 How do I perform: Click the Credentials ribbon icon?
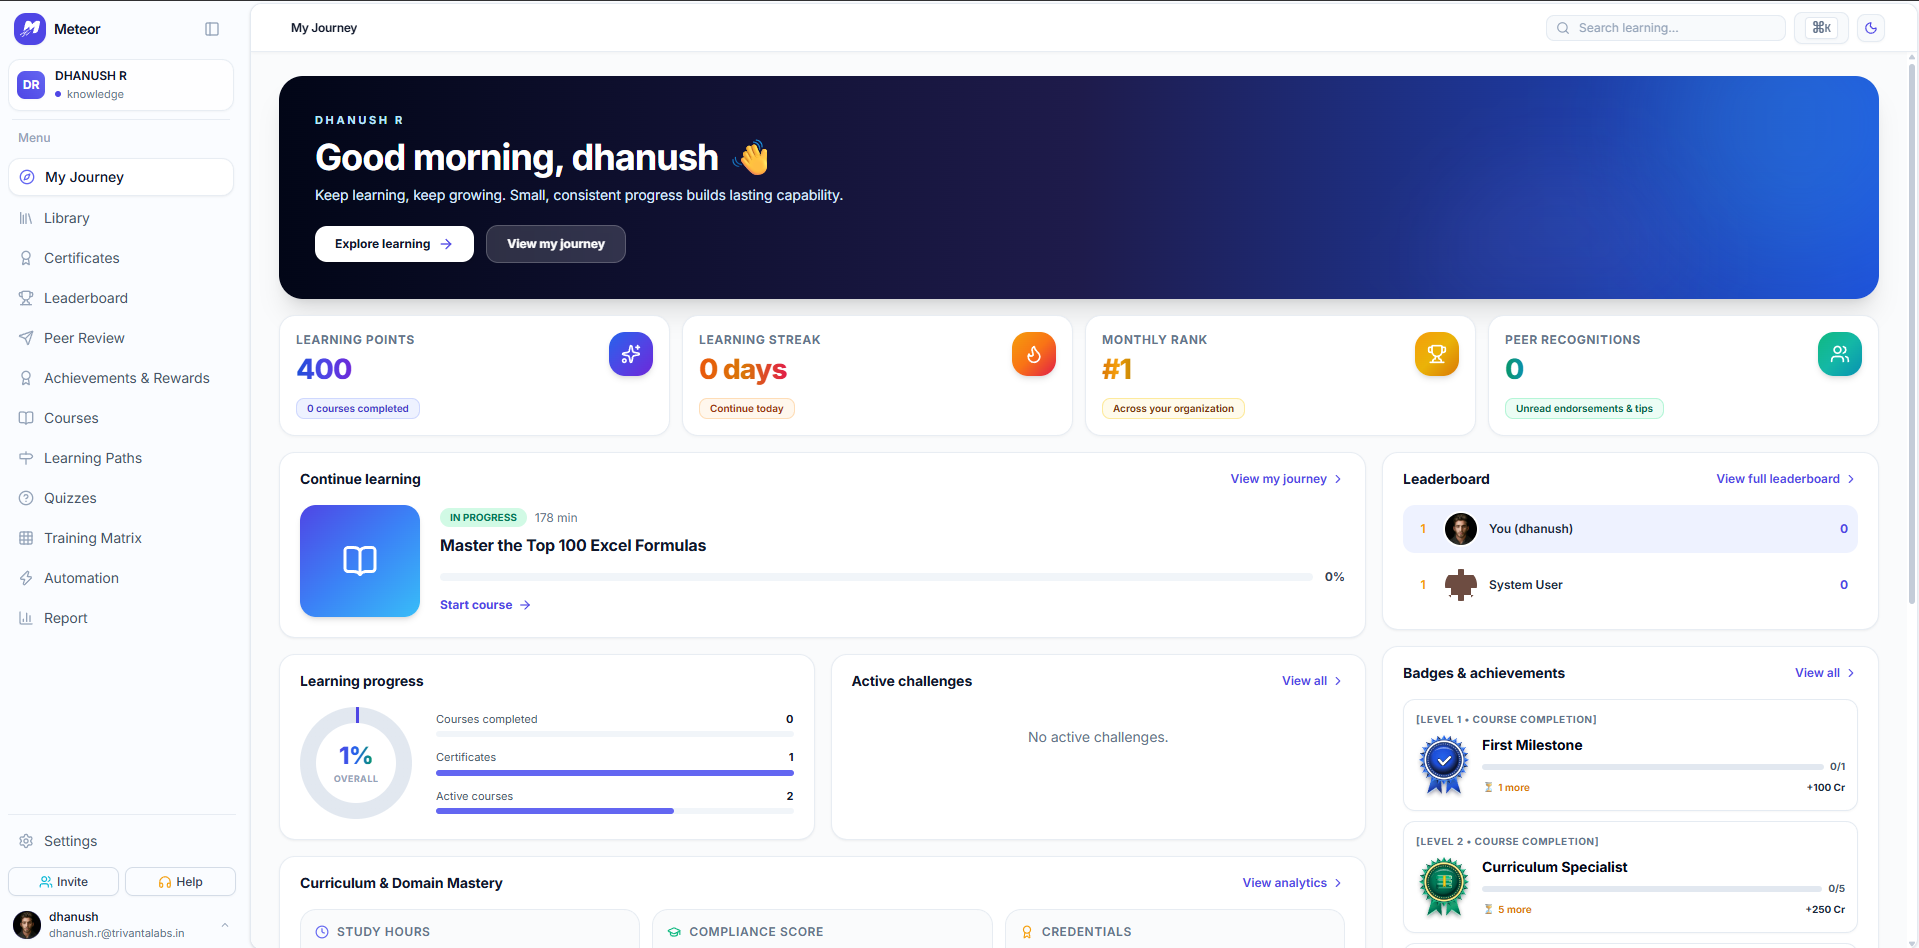(x=1027, y=932)
